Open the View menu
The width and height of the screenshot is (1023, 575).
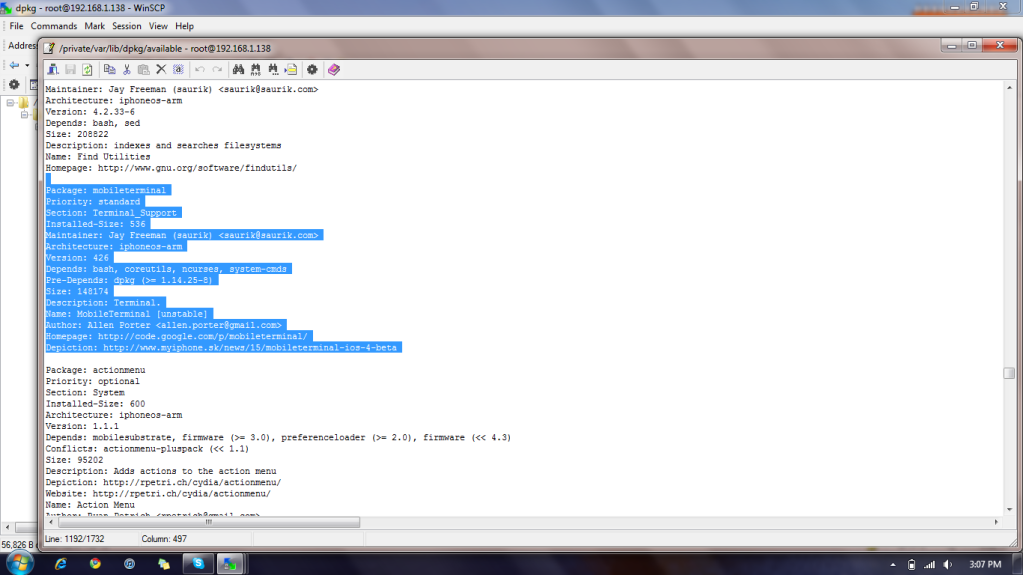(158, 26)
